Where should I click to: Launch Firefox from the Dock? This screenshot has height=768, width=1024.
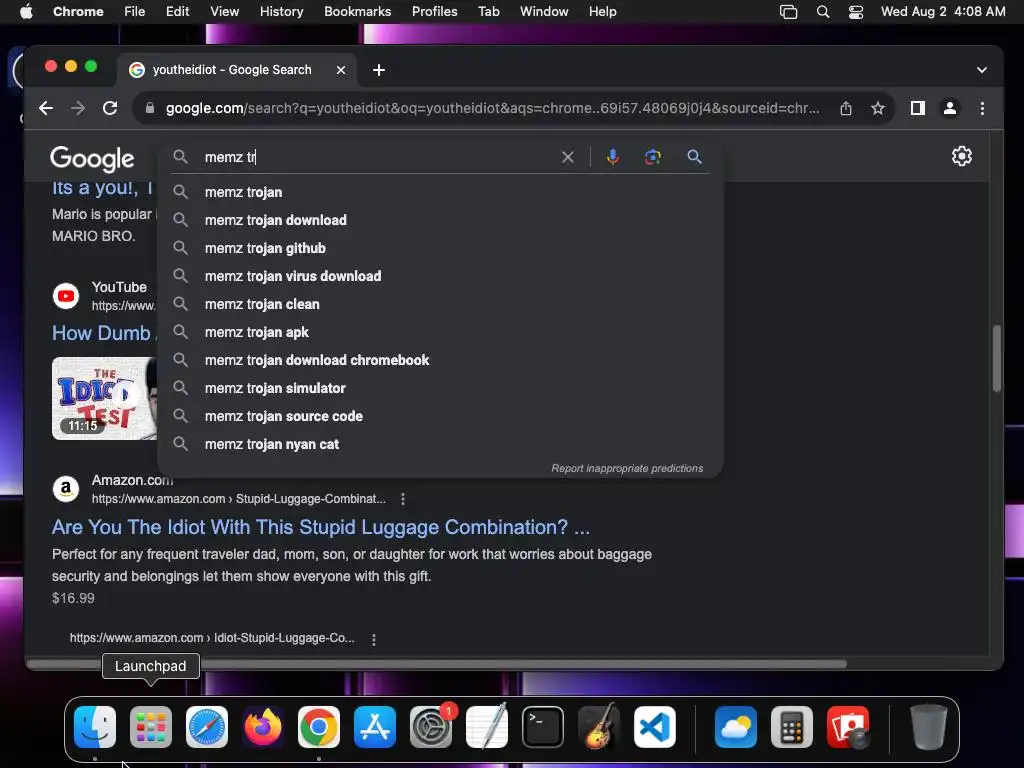263,727
